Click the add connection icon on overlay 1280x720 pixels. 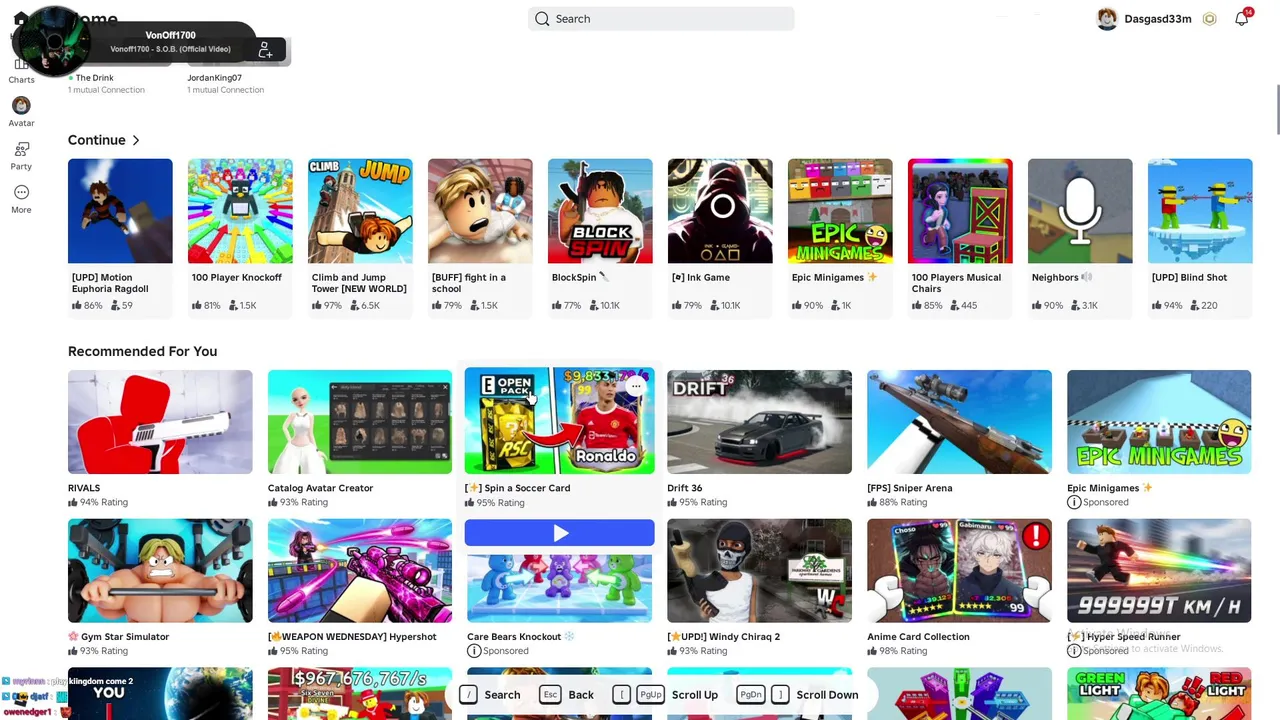click(265, 49)
